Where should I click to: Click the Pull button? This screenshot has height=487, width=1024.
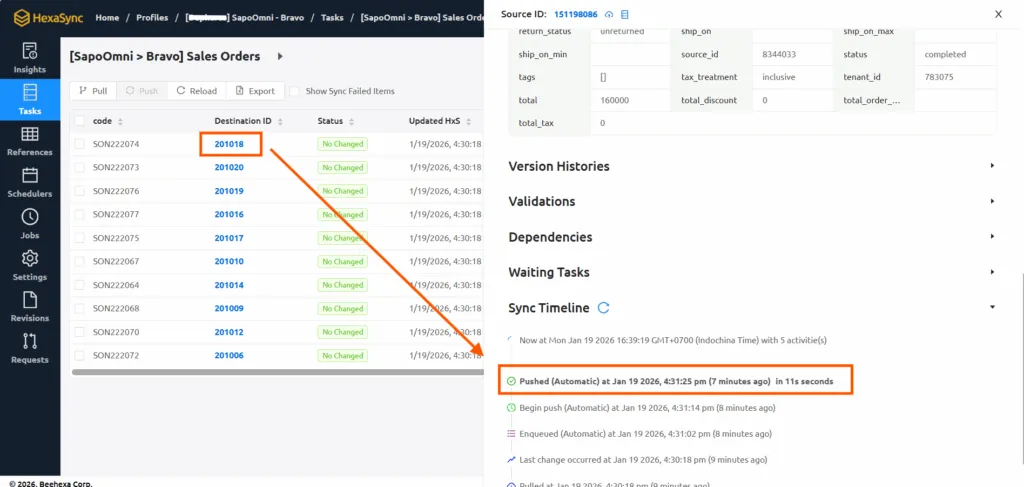(93, 91)
